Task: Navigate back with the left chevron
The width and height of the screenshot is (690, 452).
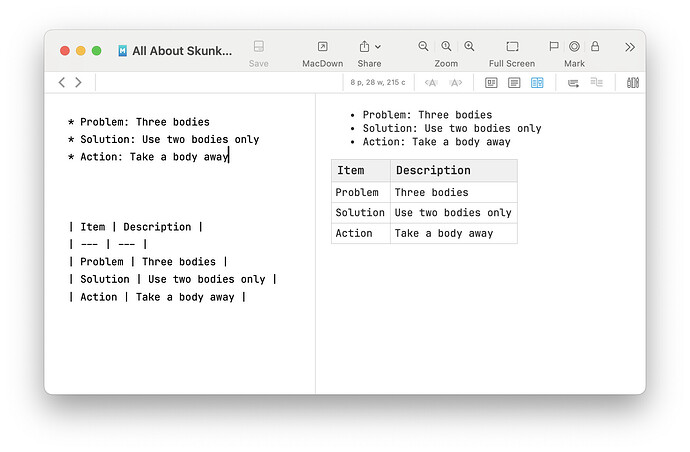Action: coord(62,82)
